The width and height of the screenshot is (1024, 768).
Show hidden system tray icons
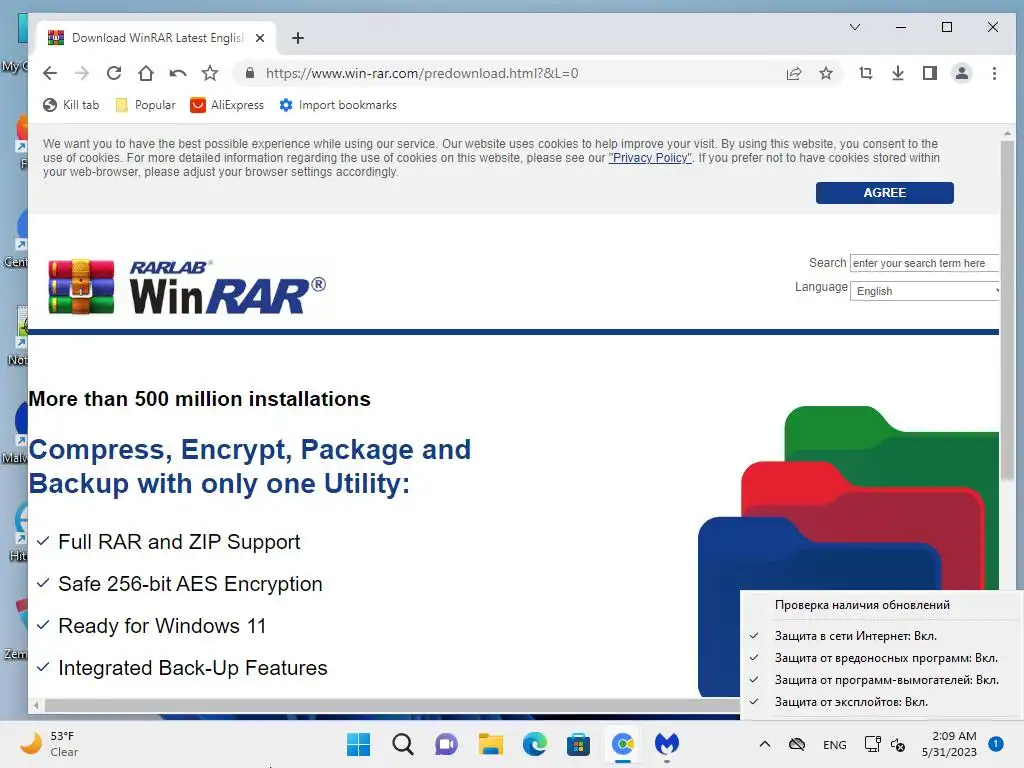[765, 744]
